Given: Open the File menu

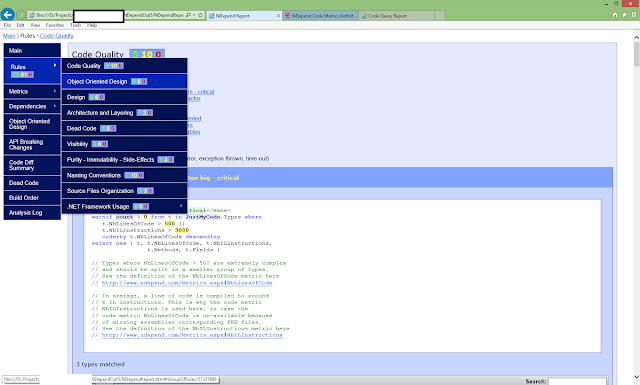Looking at the screenshot, I should pos(7,25).
